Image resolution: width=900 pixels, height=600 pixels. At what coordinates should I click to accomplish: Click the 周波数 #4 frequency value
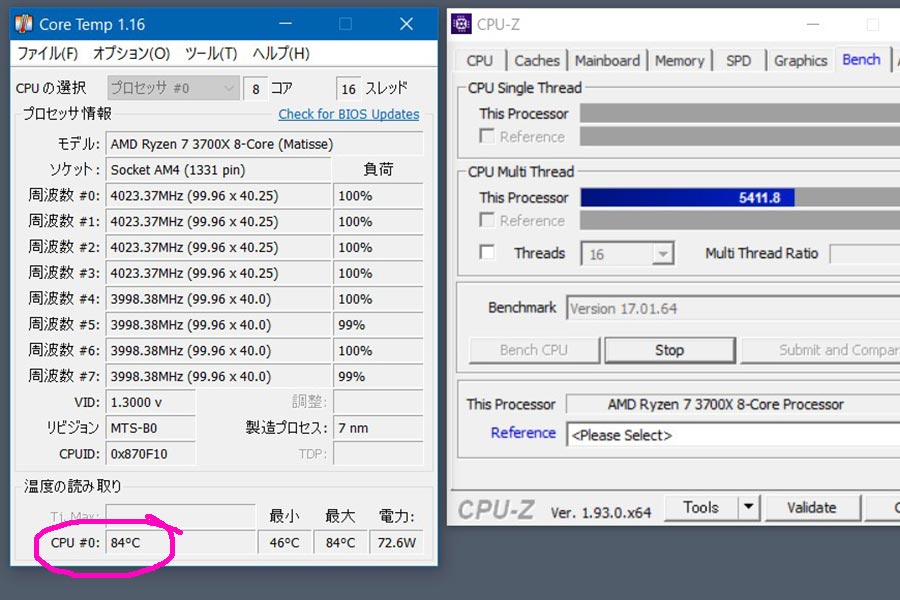pos(218,299)
